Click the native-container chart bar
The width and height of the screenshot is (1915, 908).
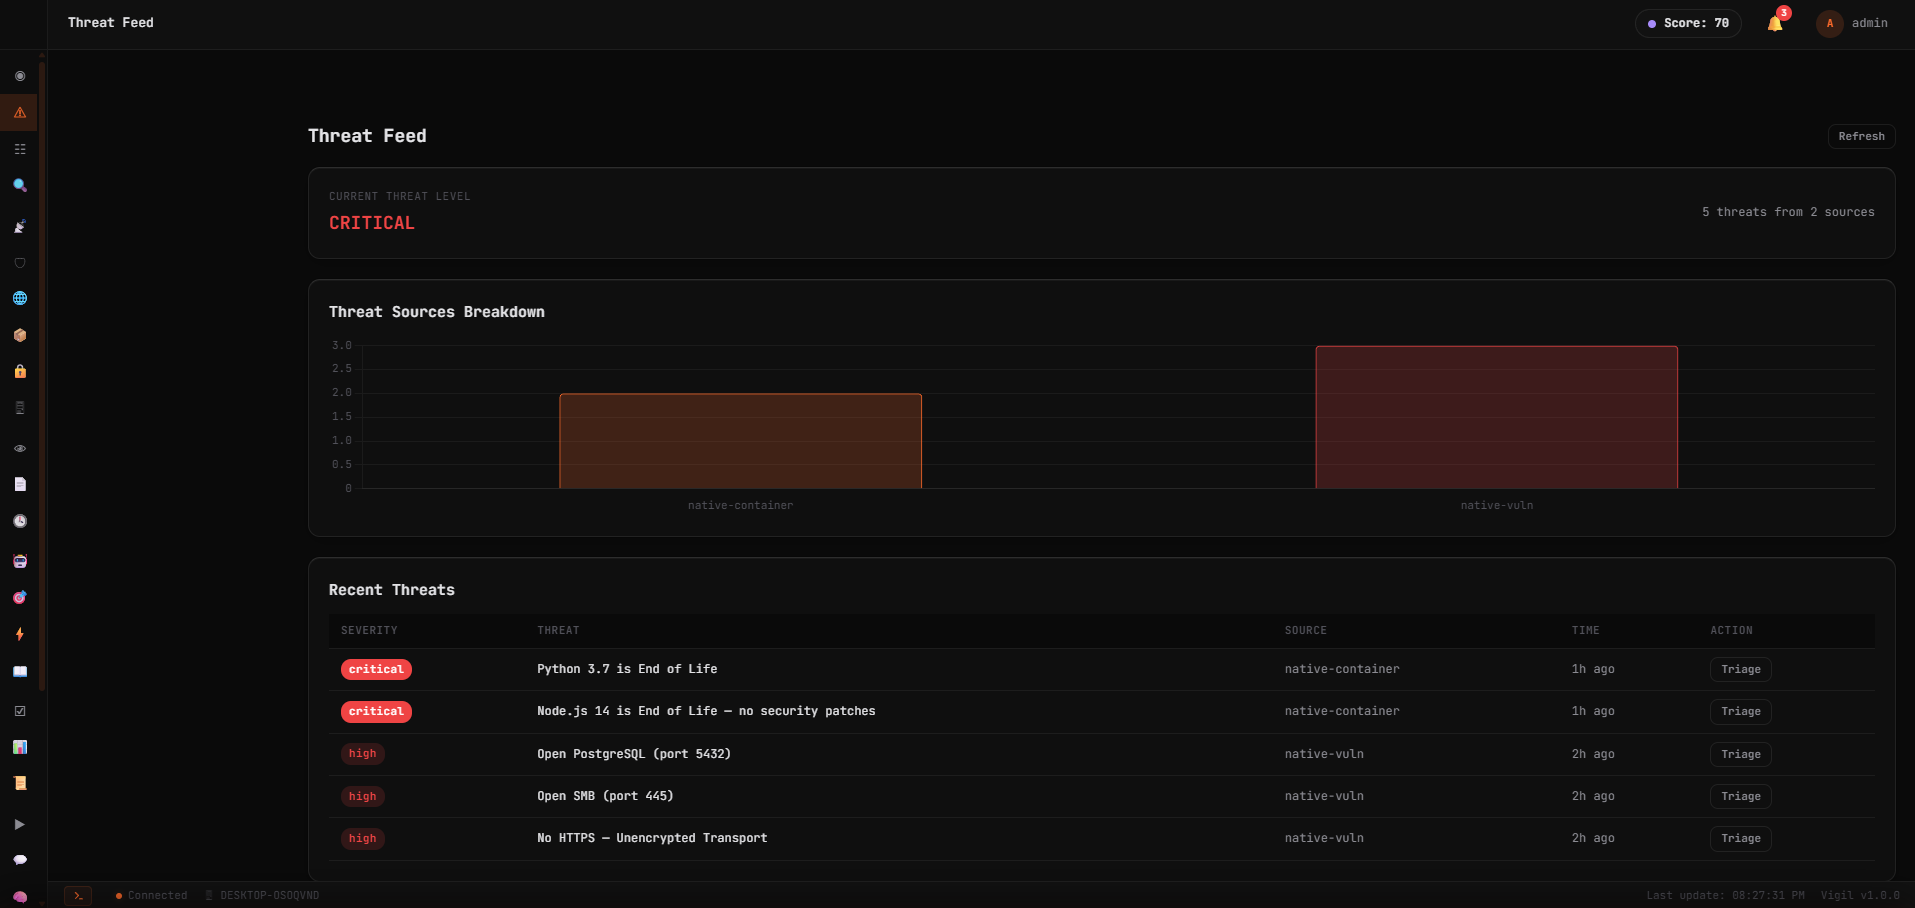pyautogui.click(x=740, y=441)
